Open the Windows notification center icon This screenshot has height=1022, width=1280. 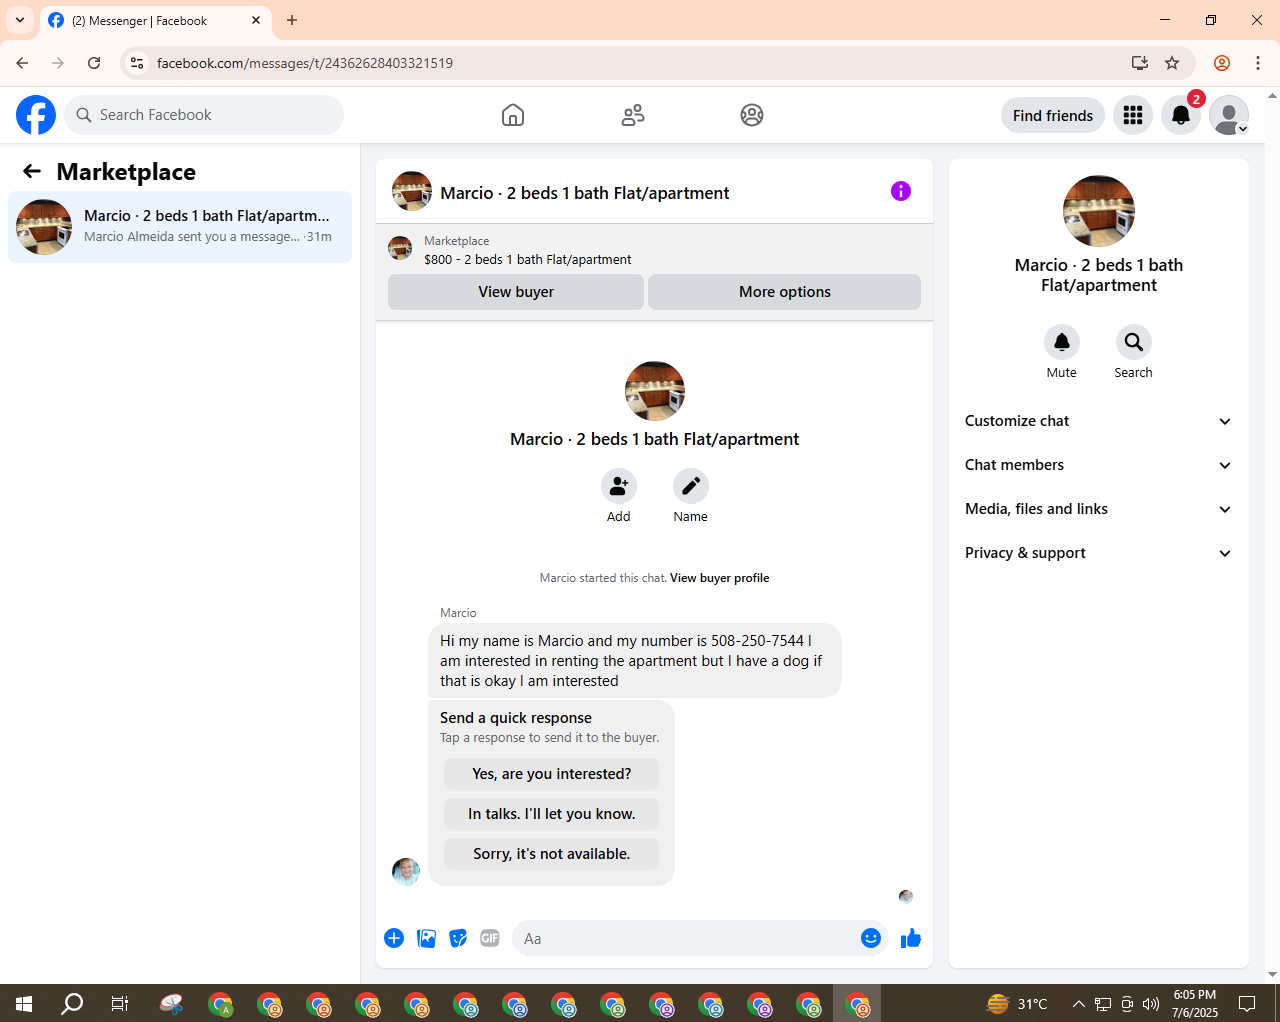(x=1247, y=1003)
